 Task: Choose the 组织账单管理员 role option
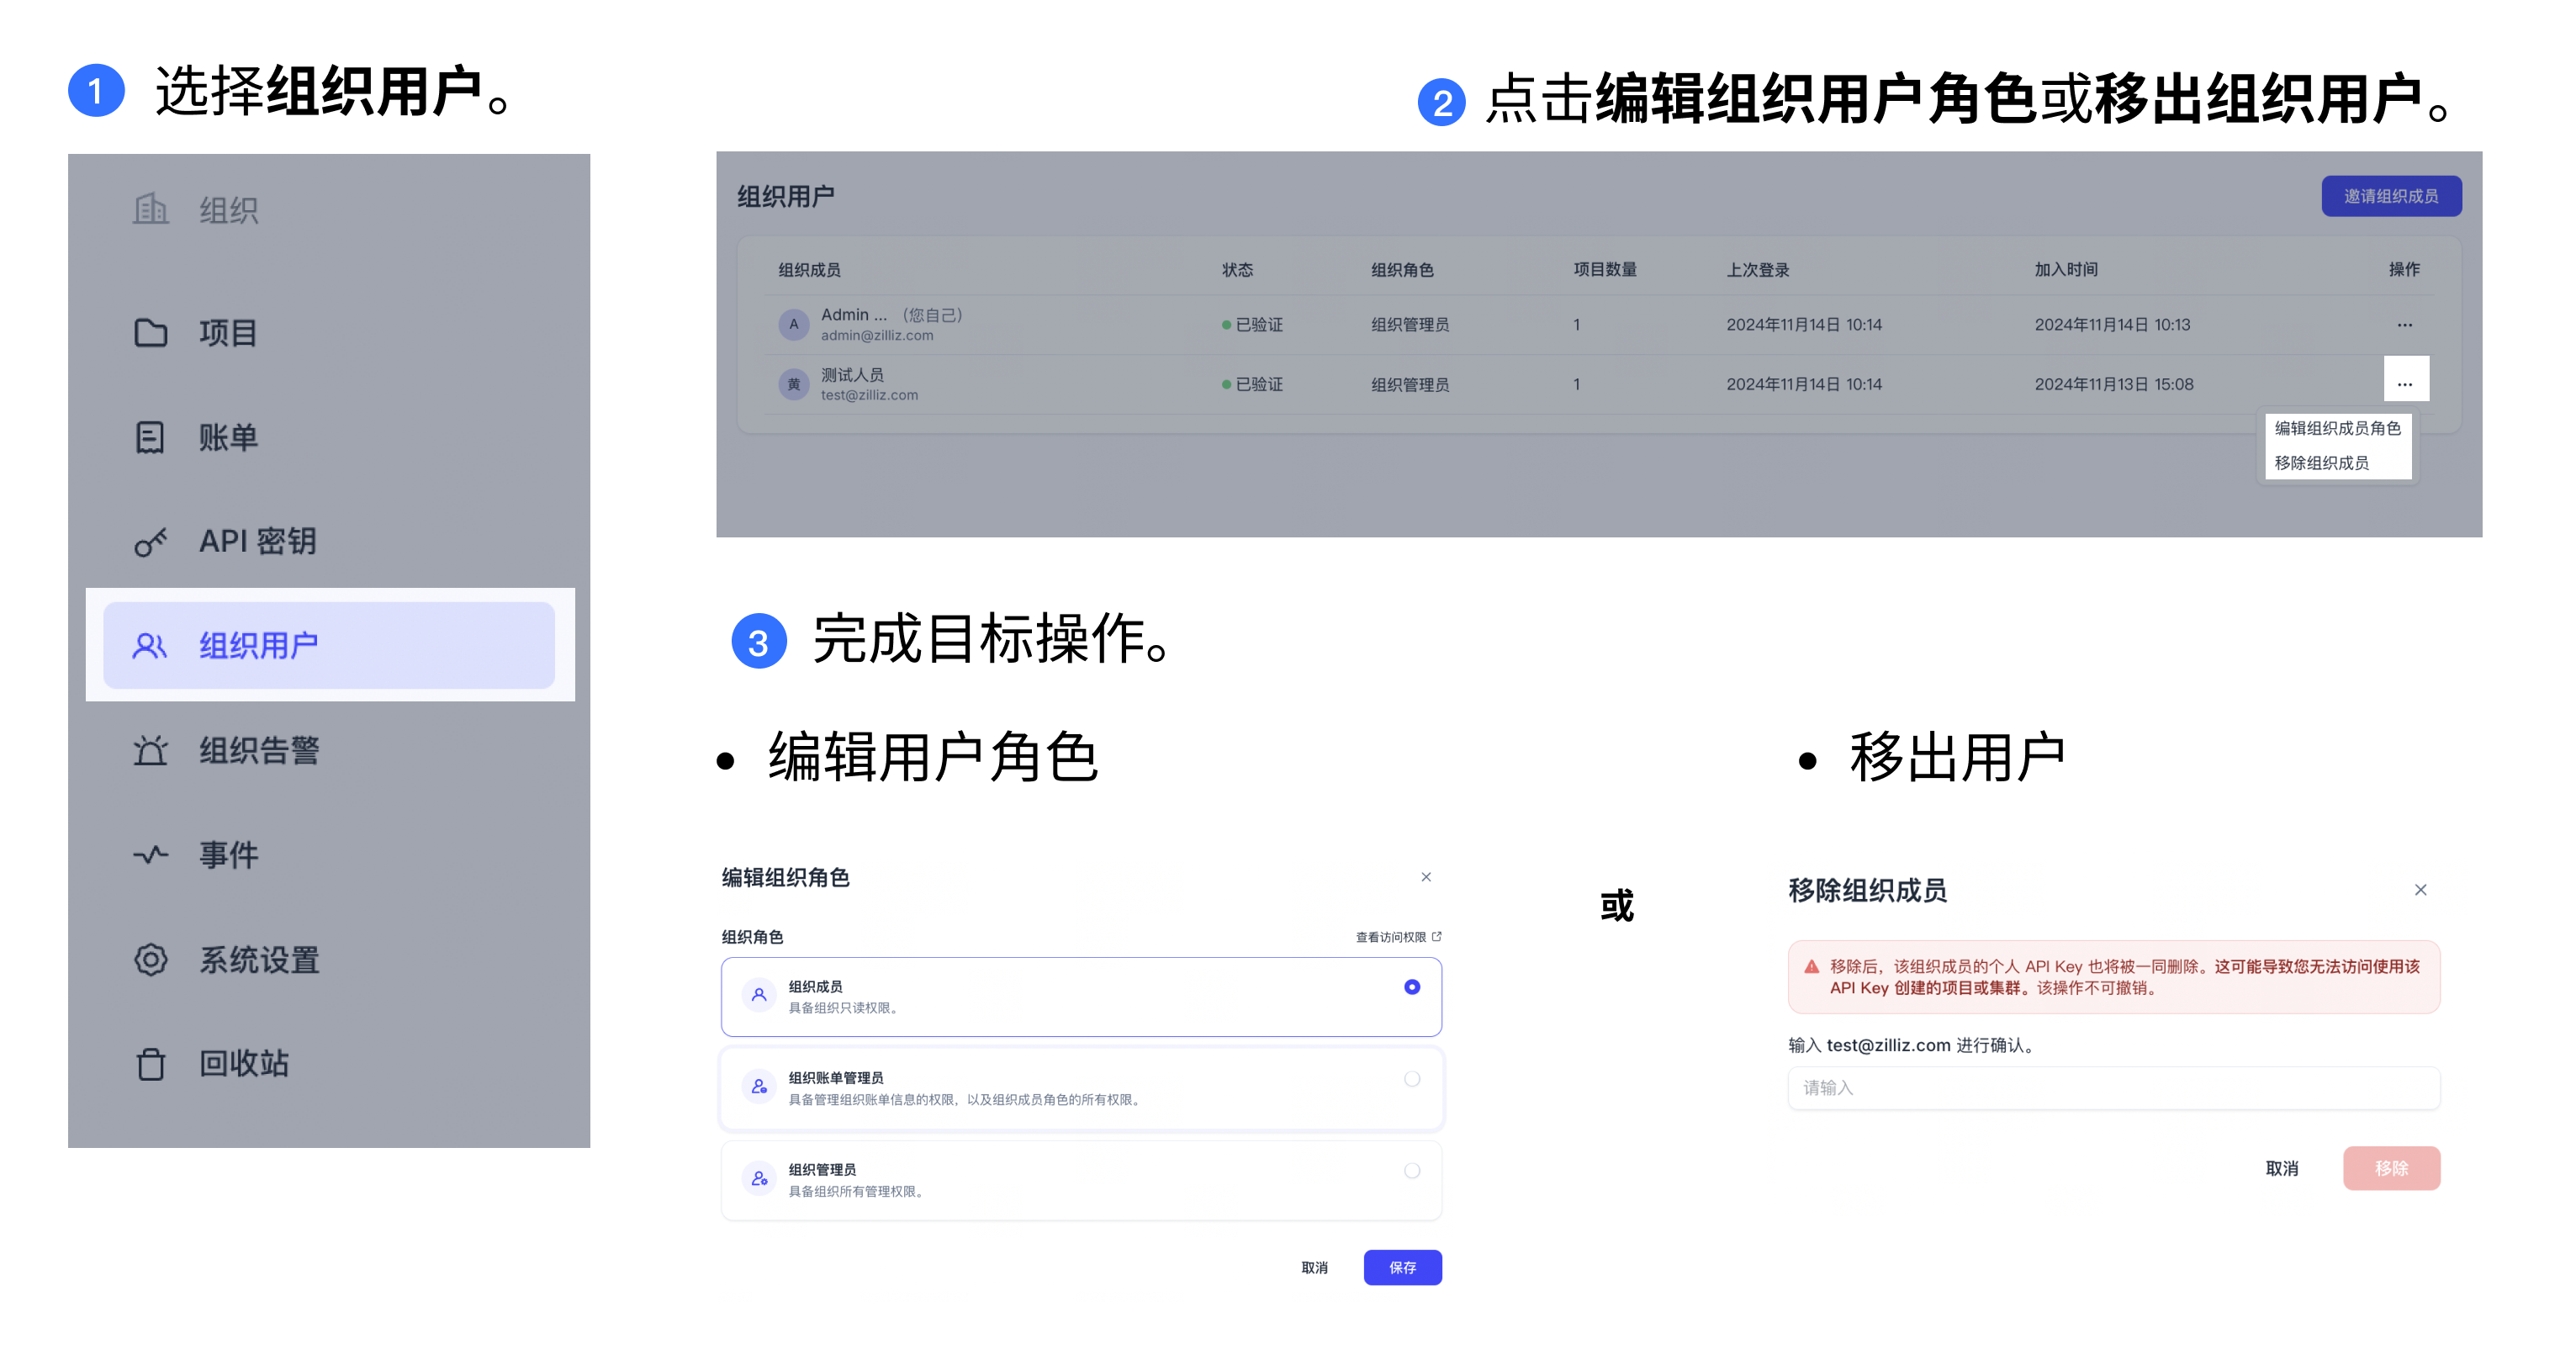pyautogui.click(x=1411, y=1079)
